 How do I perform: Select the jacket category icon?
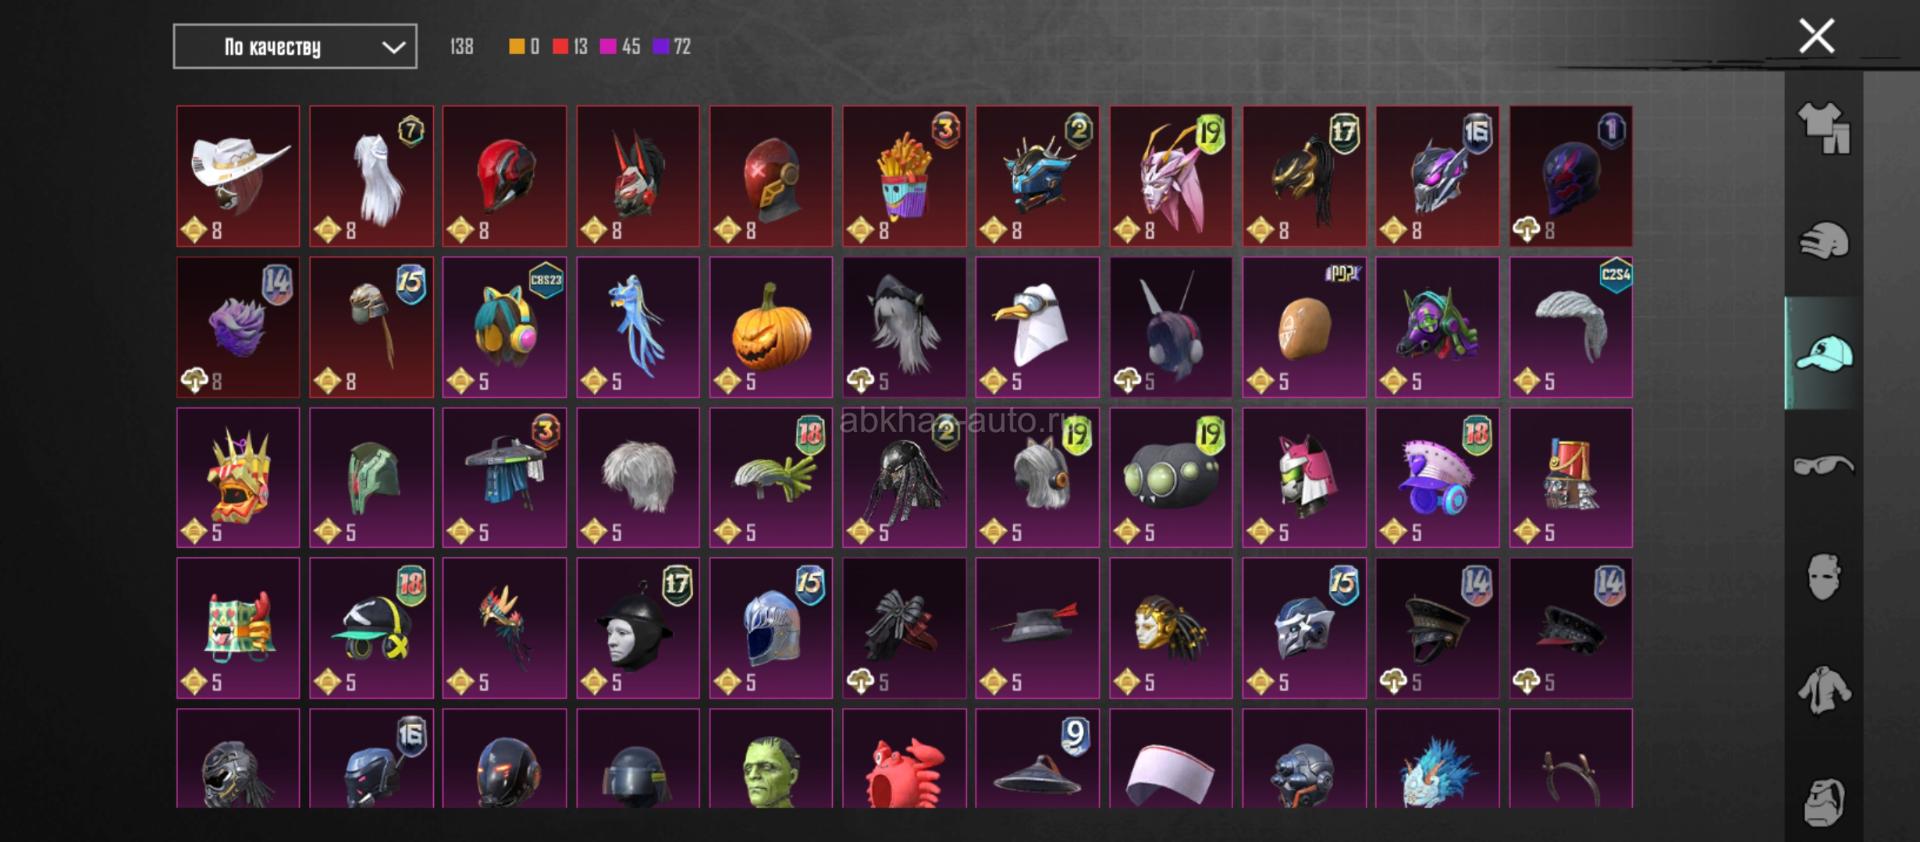point(1824,690)
